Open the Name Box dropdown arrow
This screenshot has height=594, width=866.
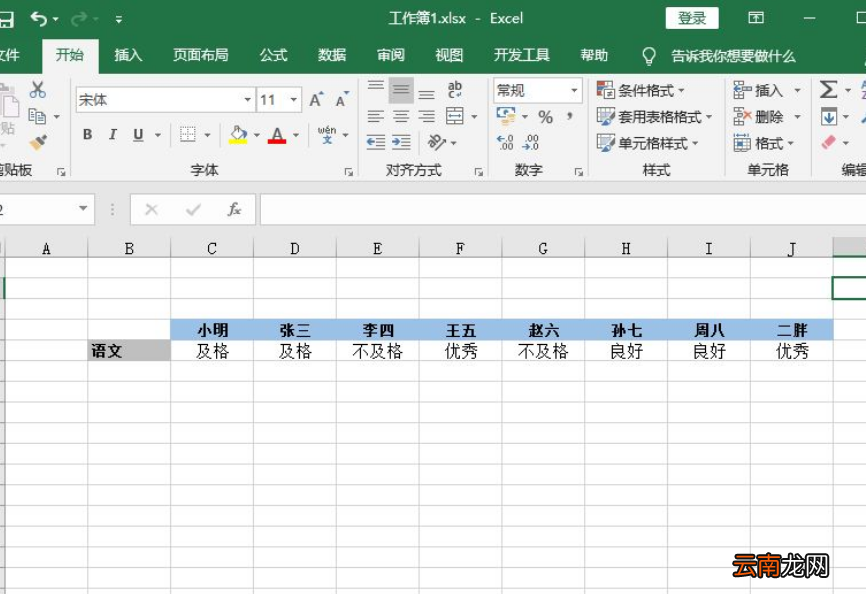point(83,209)
